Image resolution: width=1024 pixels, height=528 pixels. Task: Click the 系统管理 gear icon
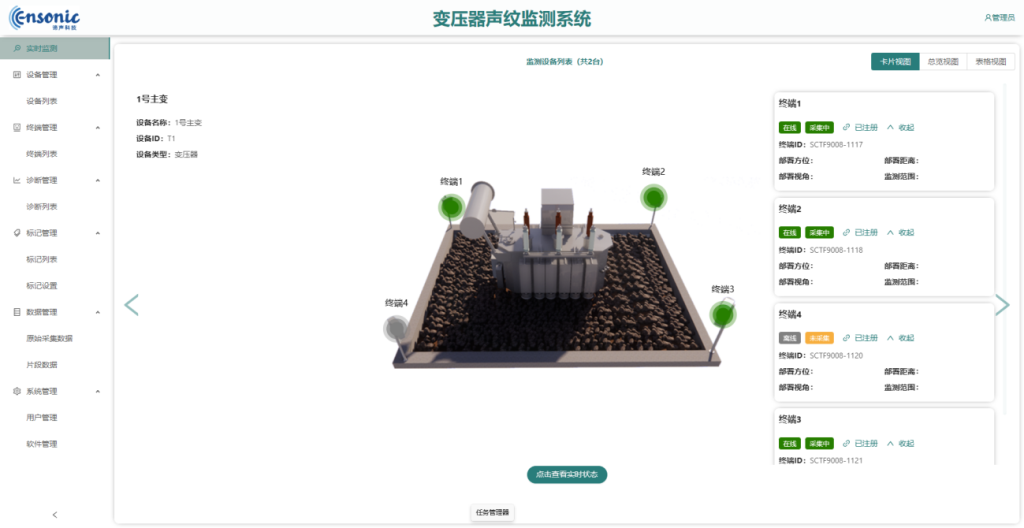tap(17, 391)
